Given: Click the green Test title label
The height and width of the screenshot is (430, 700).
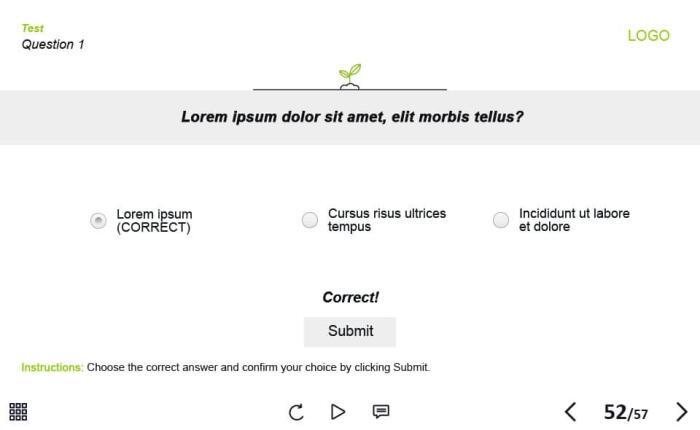Looking at the screenshot, I should coord(33,28).
